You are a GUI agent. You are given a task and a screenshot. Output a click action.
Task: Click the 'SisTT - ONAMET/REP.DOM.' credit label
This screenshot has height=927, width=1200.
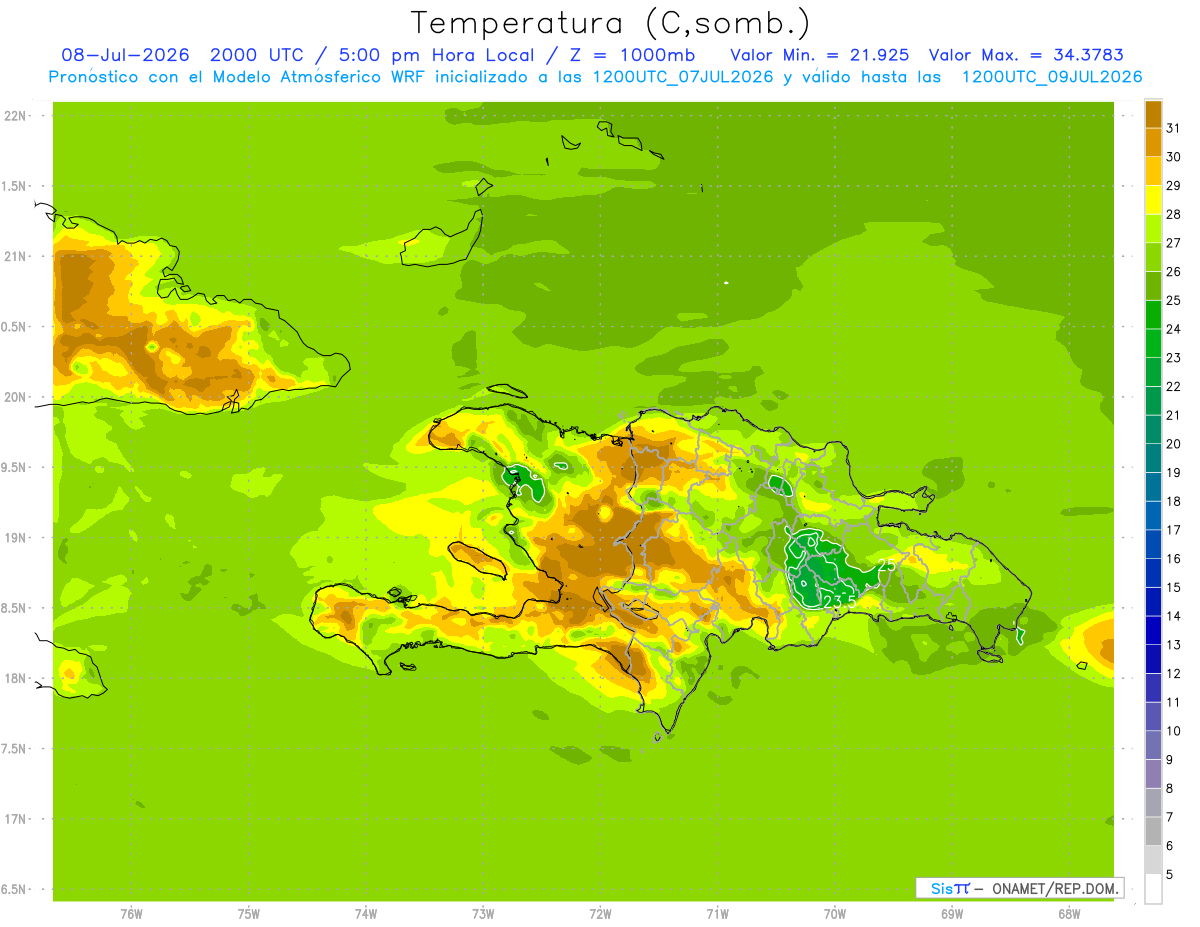[x=1019, y=888]
